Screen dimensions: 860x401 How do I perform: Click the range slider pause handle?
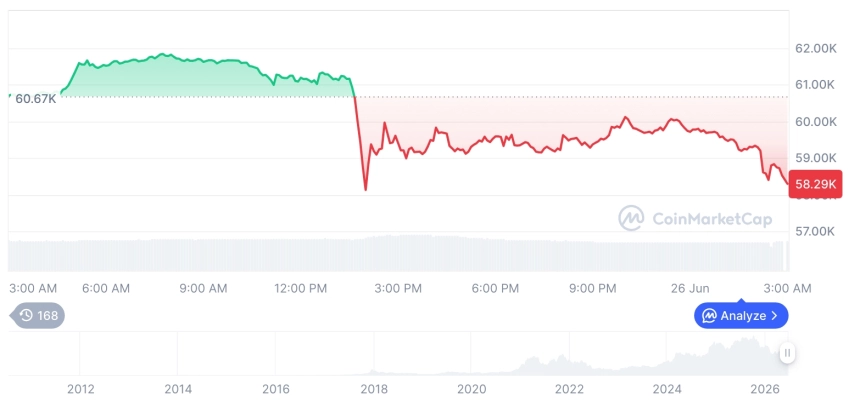787,353
